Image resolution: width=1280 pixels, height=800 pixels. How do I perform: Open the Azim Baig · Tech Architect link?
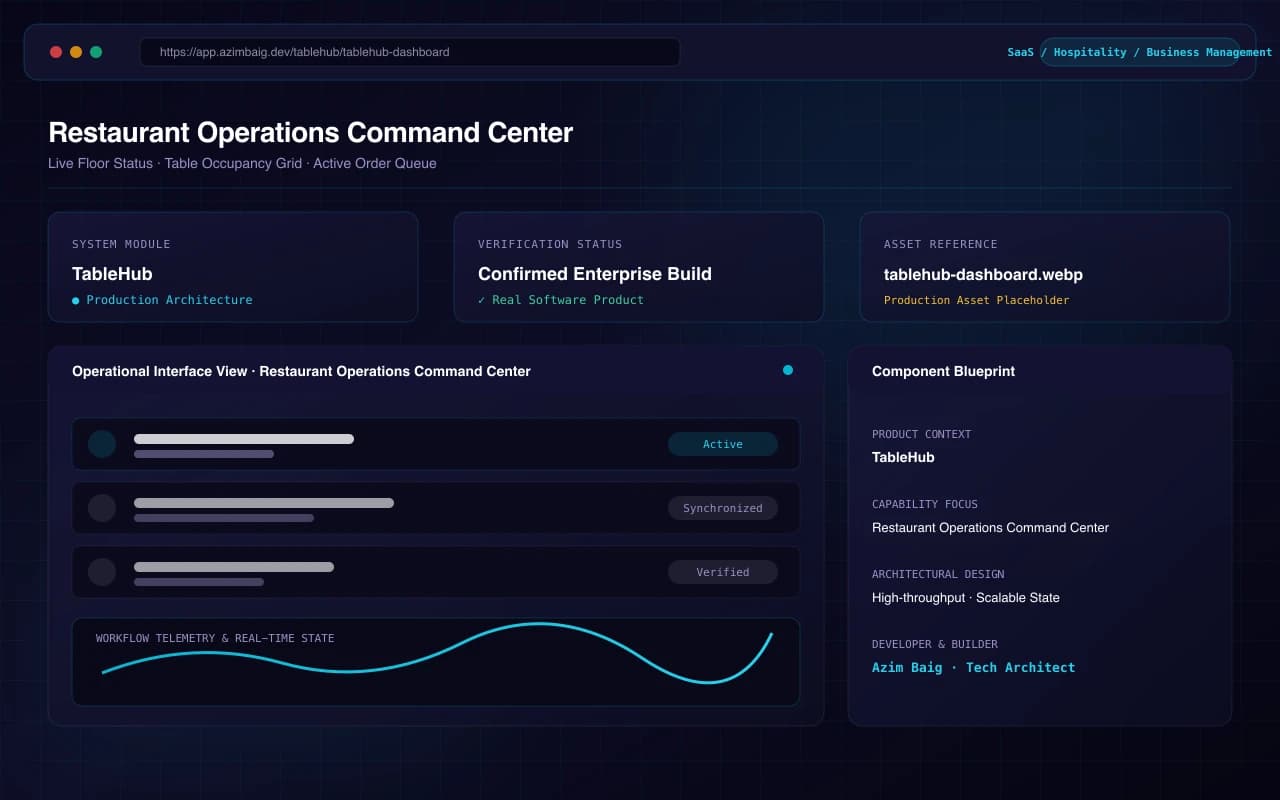973,667
